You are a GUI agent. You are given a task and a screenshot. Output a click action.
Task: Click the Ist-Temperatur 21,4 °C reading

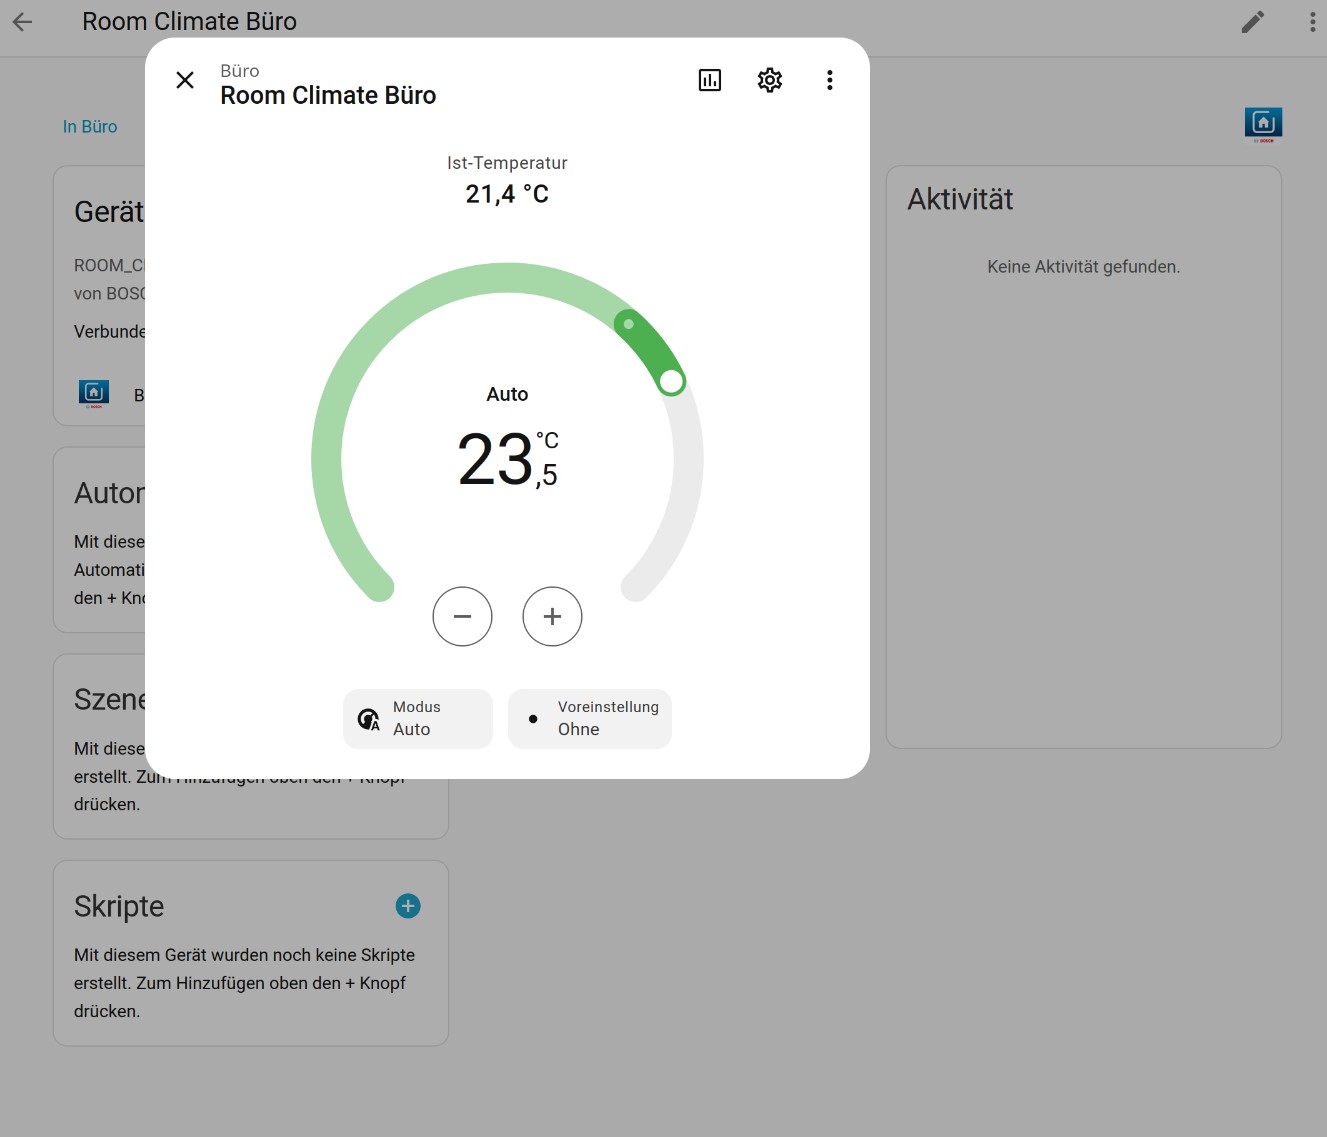coord(507,180)
